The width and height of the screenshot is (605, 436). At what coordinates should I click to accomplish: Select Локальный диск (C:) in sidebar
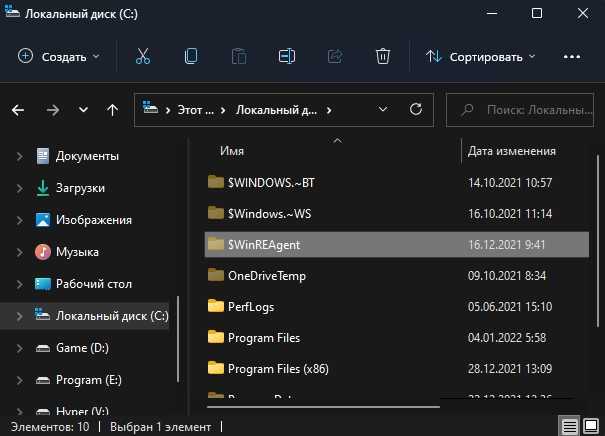(112, 316)
